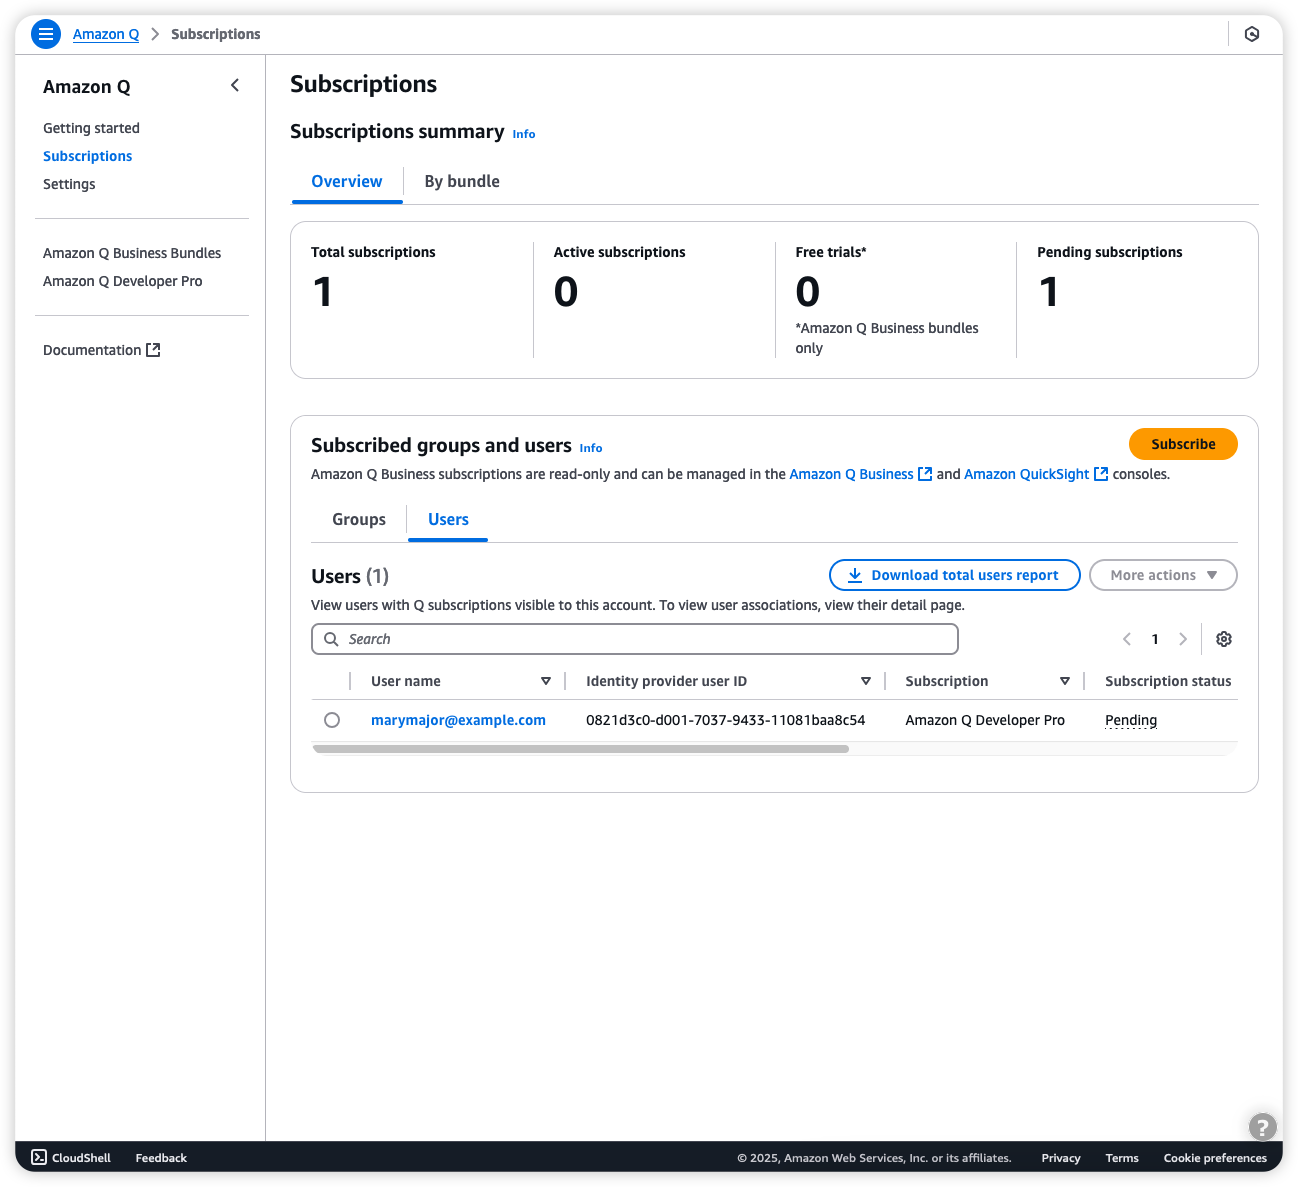Screen dimensions: 1298x1187
Task: Go to next page of users
Action: click(x=1183, y=639)
